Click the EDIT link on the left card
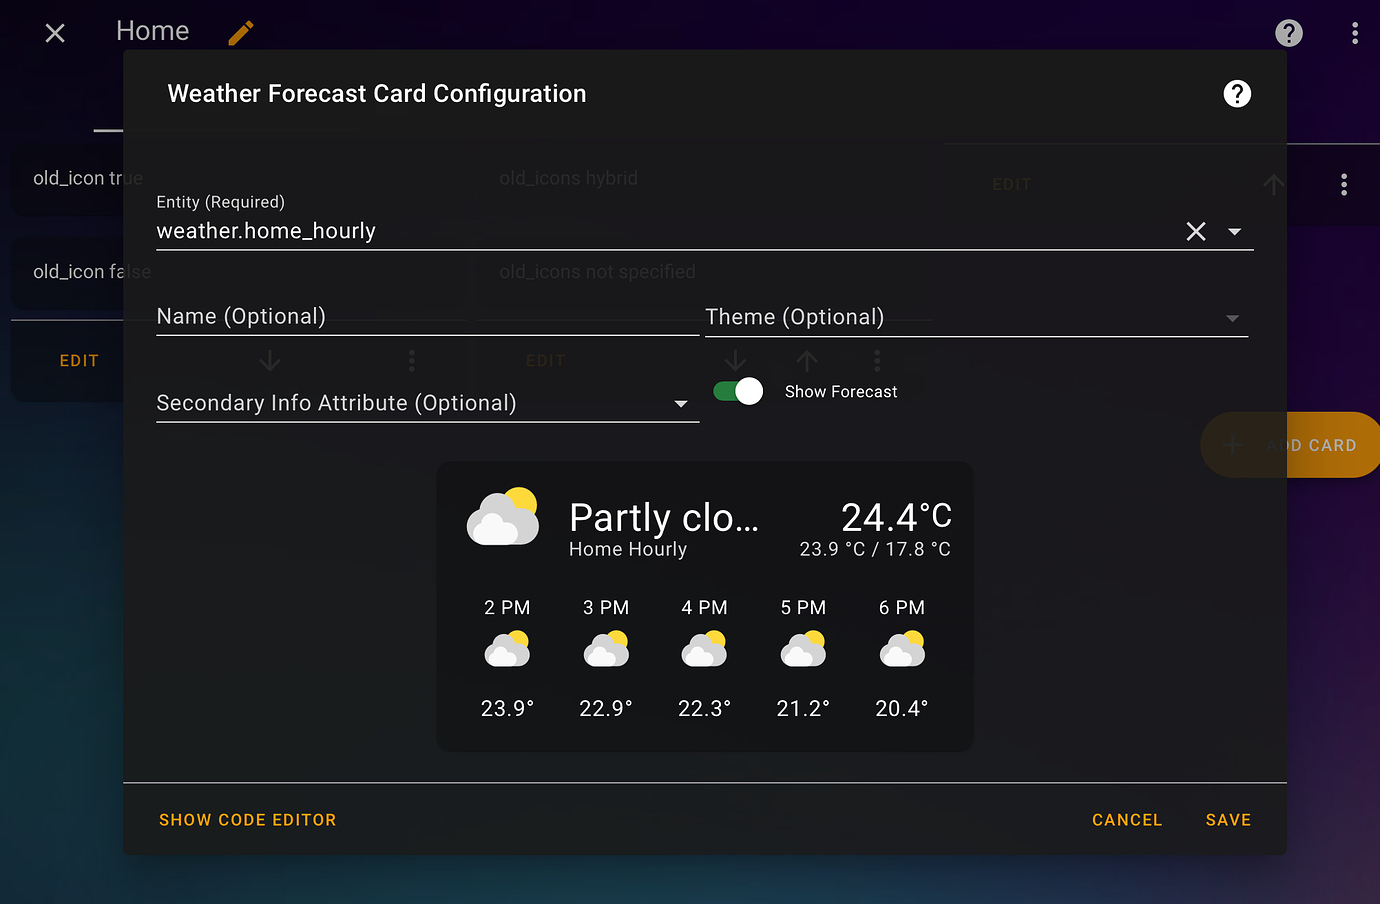This screenshot has height=904, width=1380. coord(79,360)
